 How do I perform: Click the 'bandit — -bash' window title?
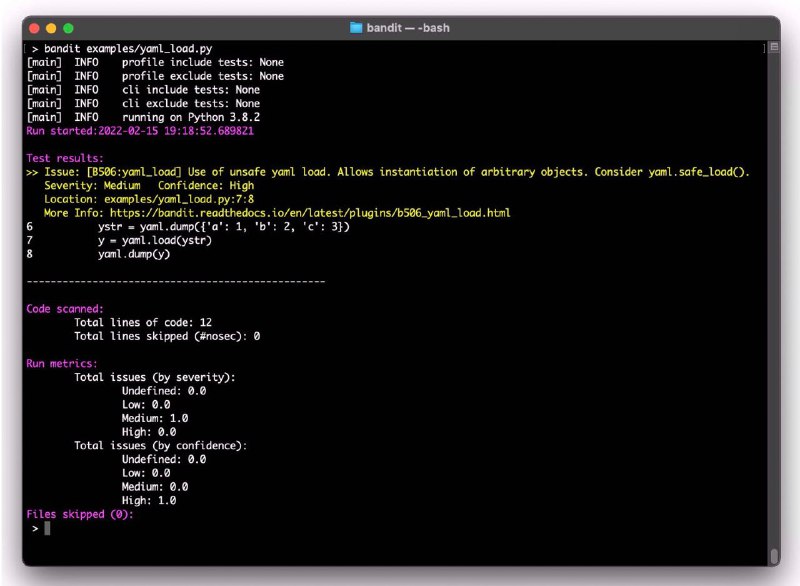point(408,28)
